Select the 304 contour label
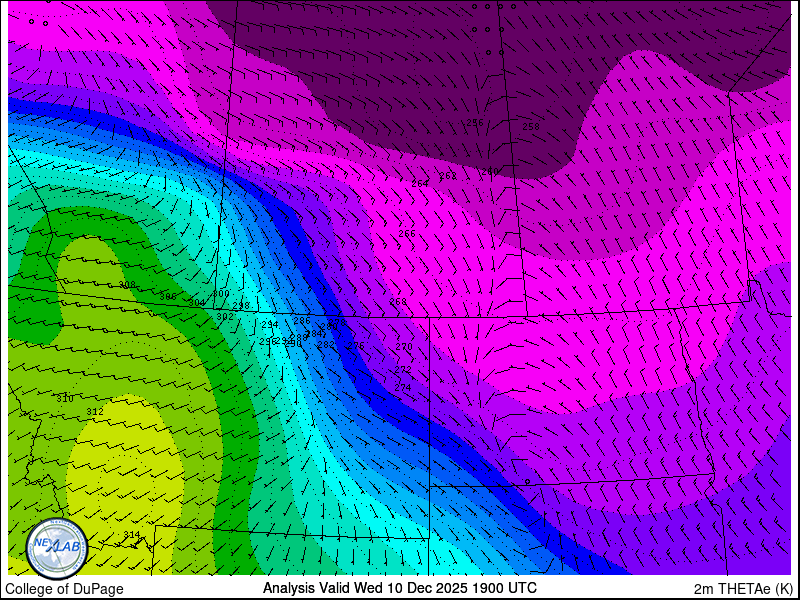Viewport: 800px width, 600px height. 196,303
